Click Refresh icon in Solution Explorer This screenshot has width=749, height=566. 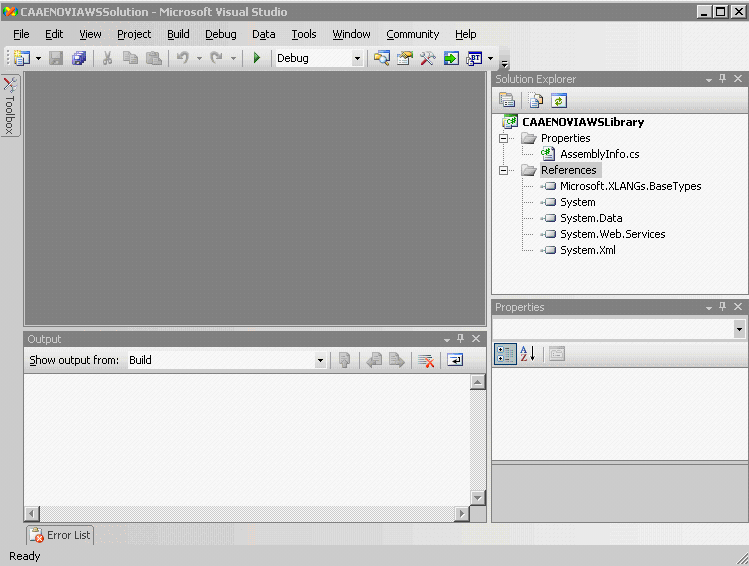(x=559, y=100)
